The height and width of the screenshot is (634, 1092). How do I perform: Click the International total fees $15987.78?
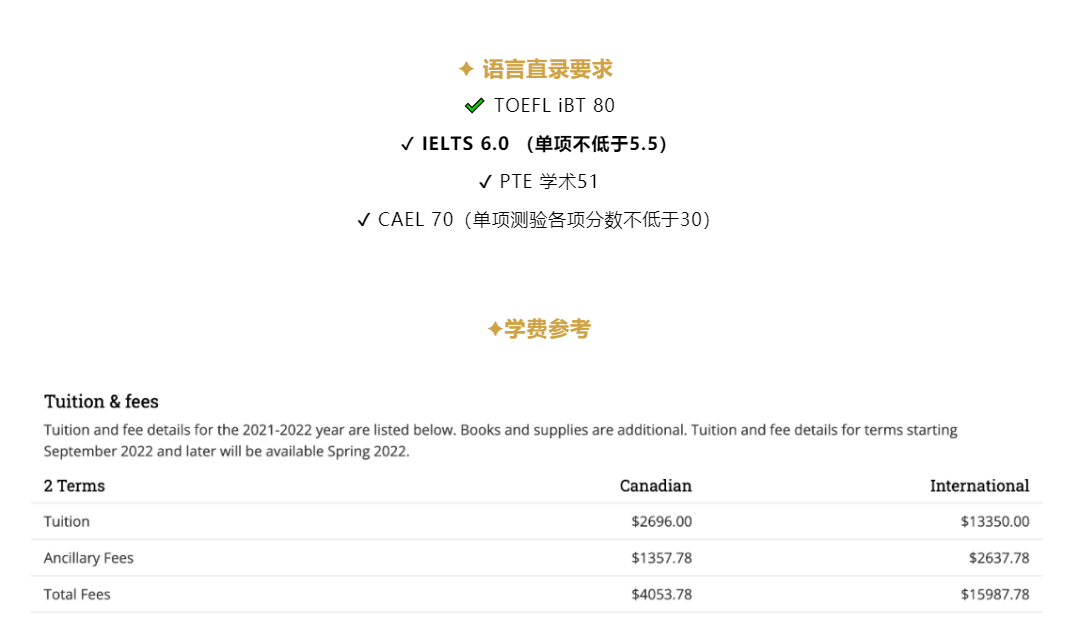pyautogui.click(x=995, y=595)
